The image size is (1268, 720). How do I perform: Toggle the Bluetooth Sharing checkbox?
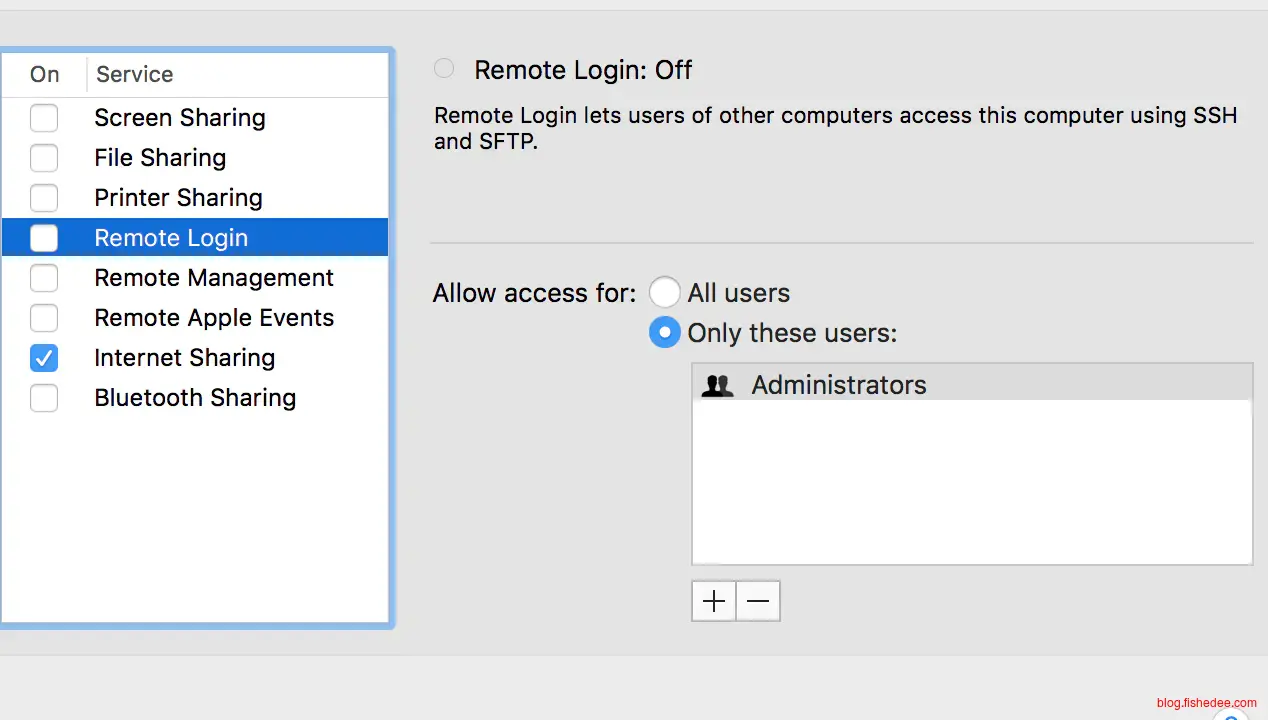pos(44,398)
